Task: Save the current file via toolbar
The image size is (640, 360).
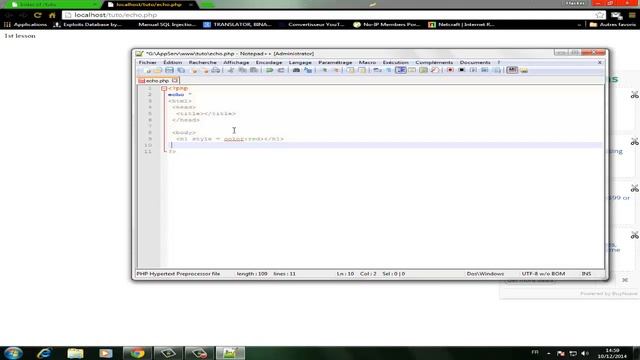Action: click(169, 70)
